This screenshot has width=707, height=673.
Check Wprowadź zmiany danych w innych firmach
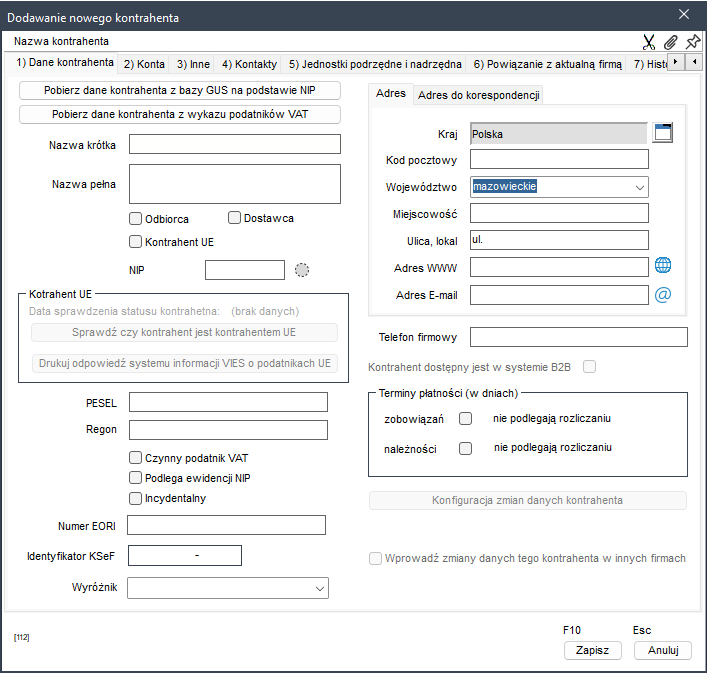click(375, 559)
